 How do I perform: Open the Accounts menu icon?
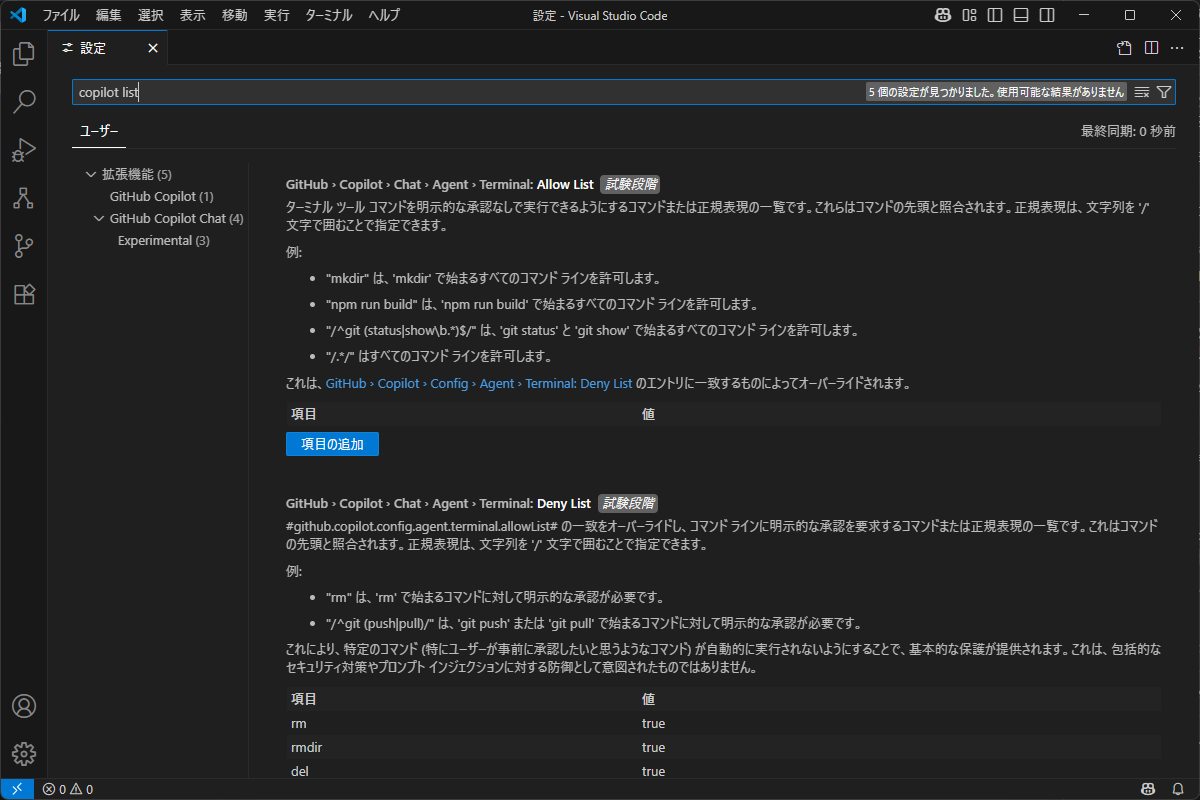point(24,706)
